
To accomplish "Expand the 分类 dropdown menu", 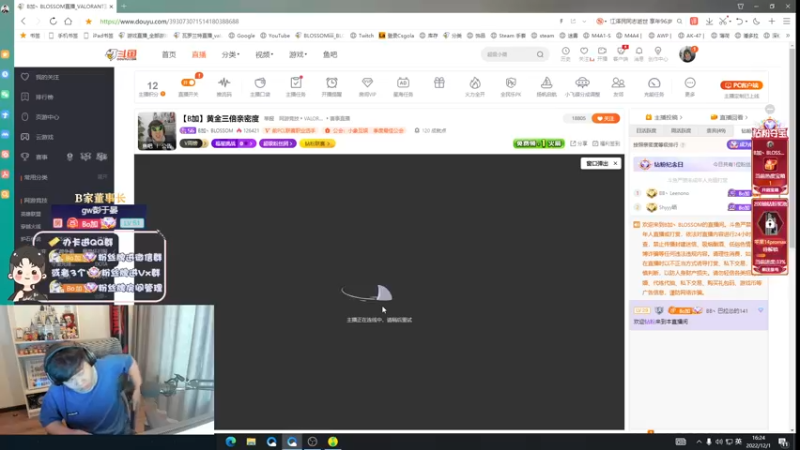I will click(x=230, y=55).
